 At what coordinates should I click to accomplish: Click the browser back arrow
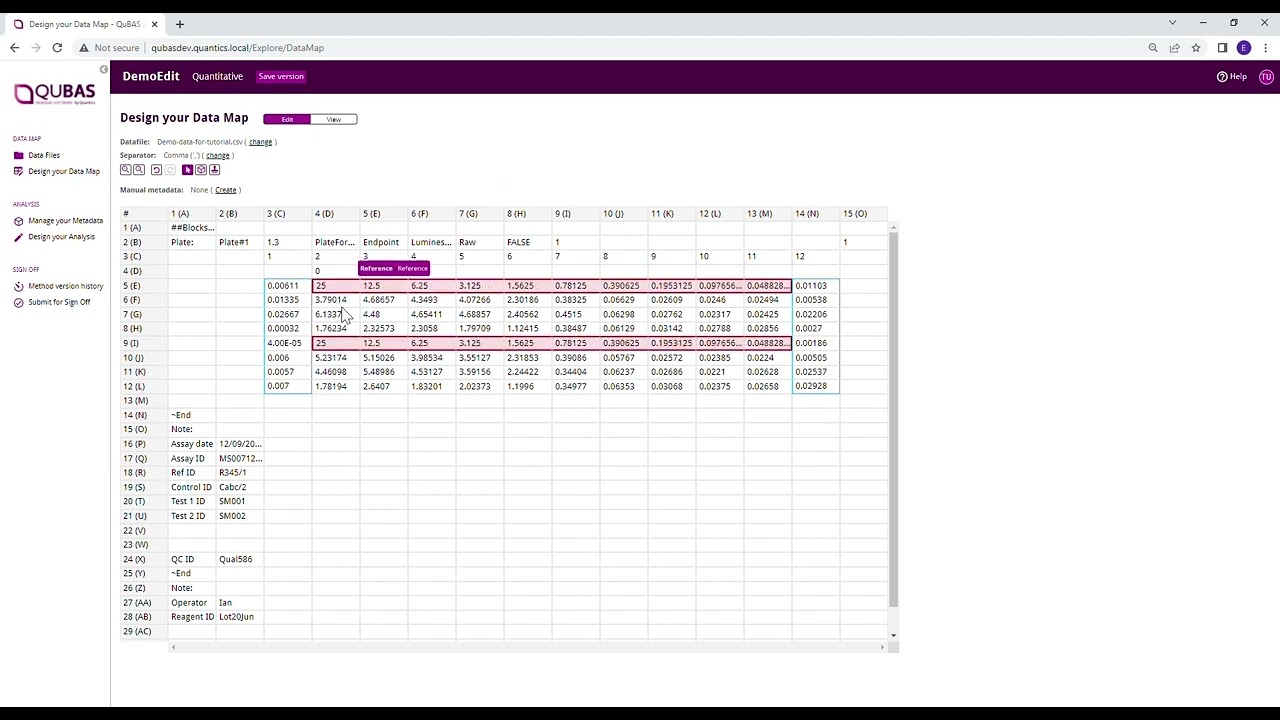coord(14,48)
